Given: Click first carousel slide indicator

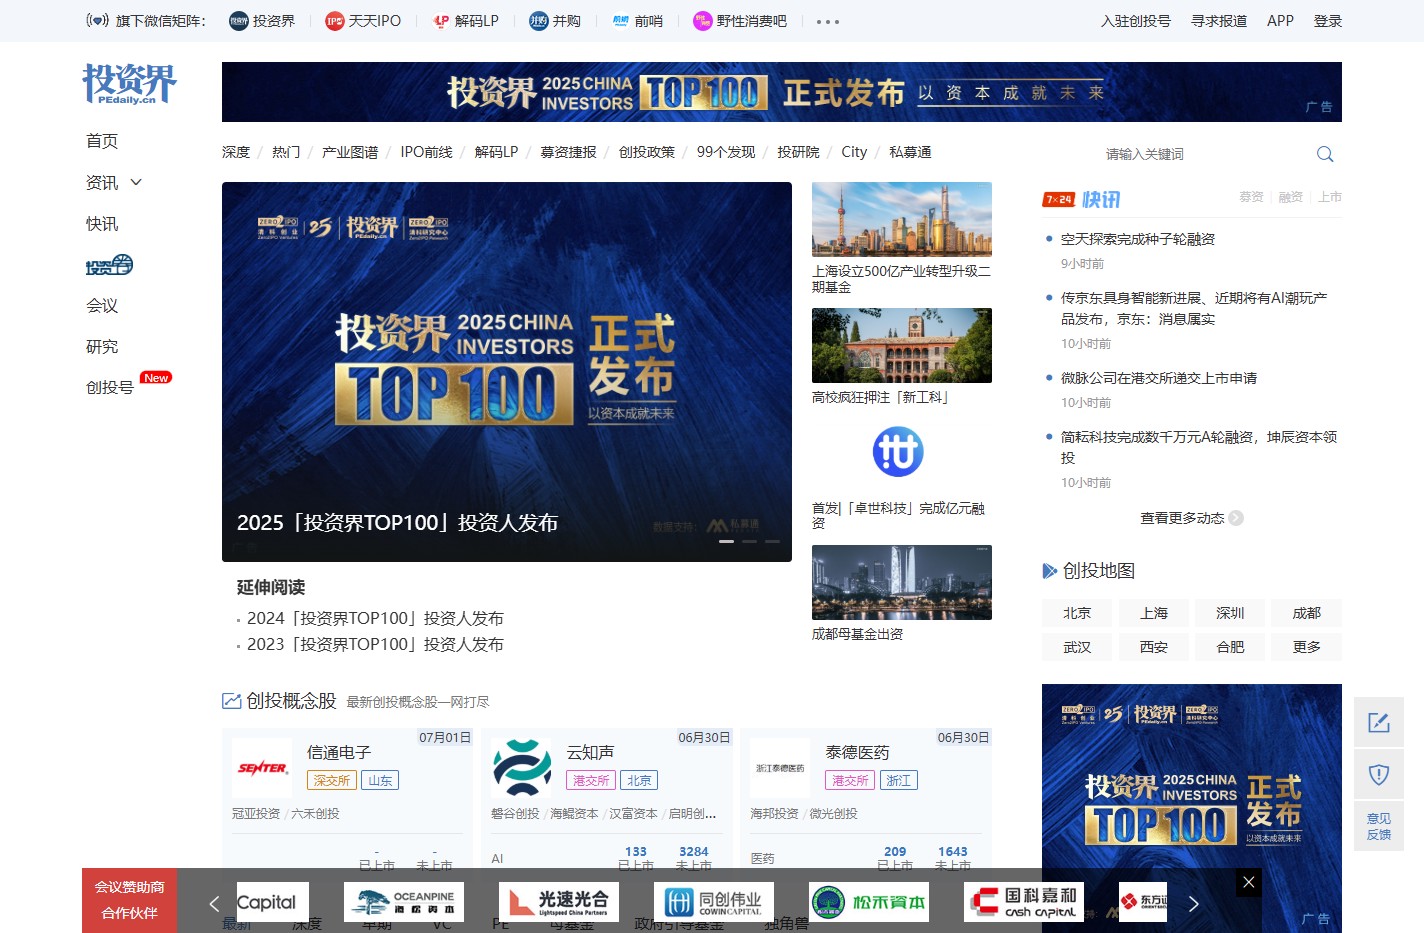Looking at the screenshot, I should pos(726,541).
